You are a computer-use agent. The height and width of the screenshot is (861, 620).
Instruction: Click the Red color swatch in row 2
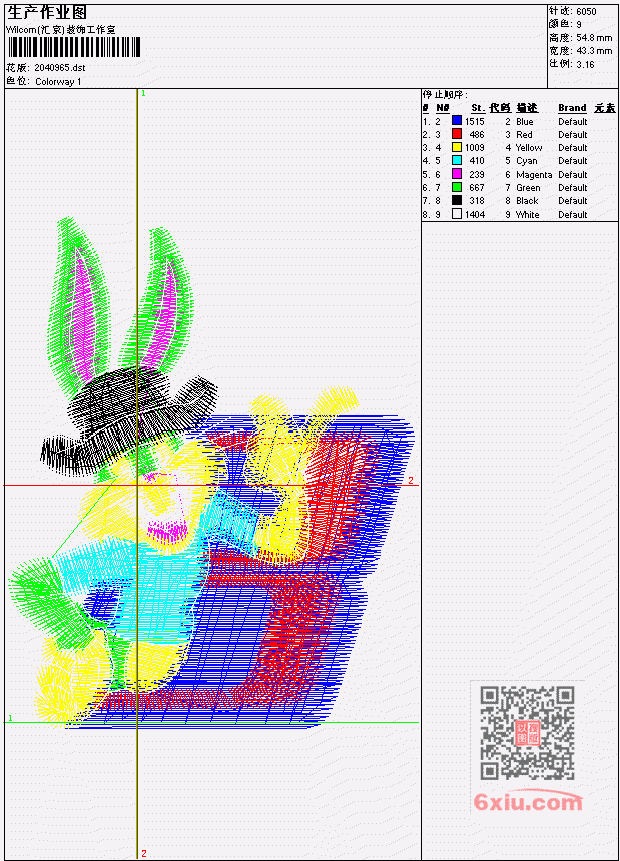(456, 134)
